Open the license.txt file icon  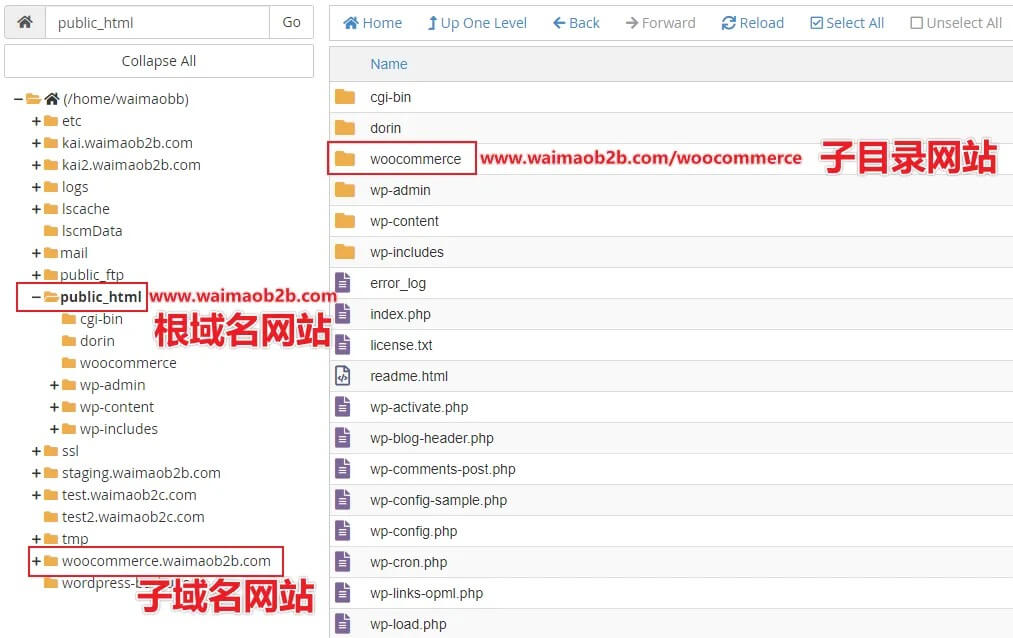click(344, 345)
